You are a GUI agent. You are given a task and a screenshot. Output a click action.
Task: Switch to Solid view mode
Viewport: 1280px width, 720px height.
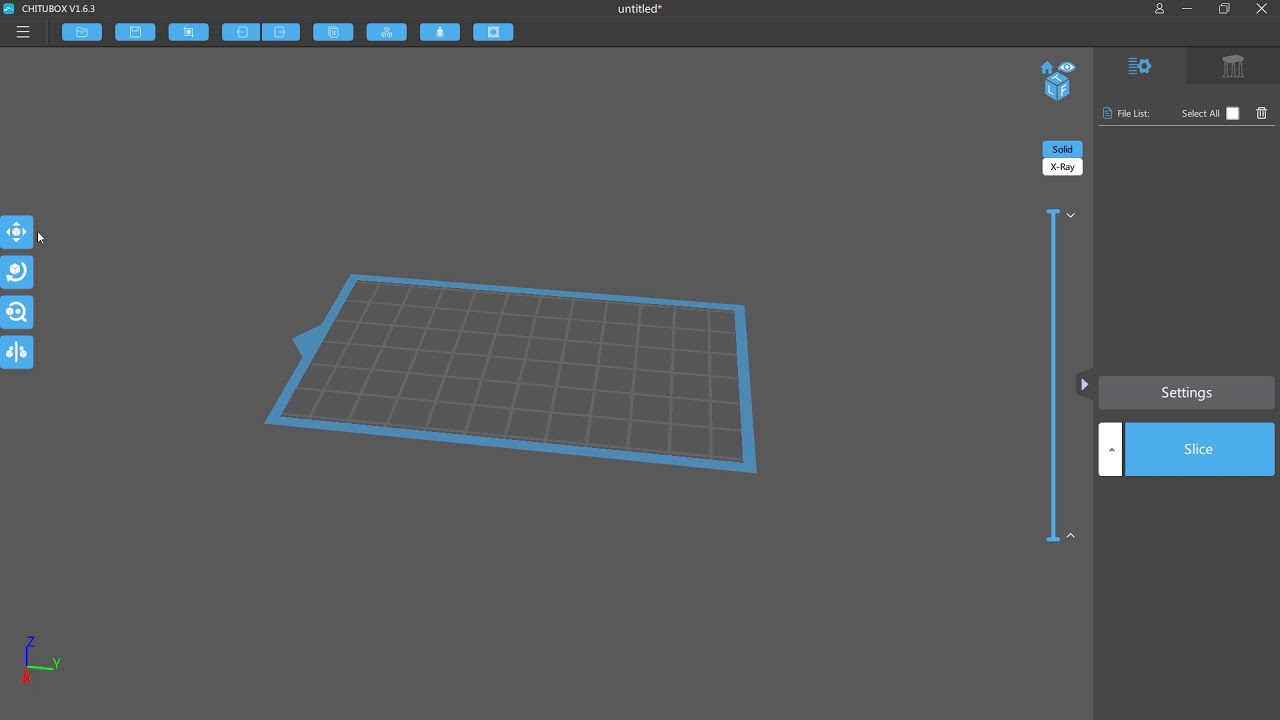1062,149
